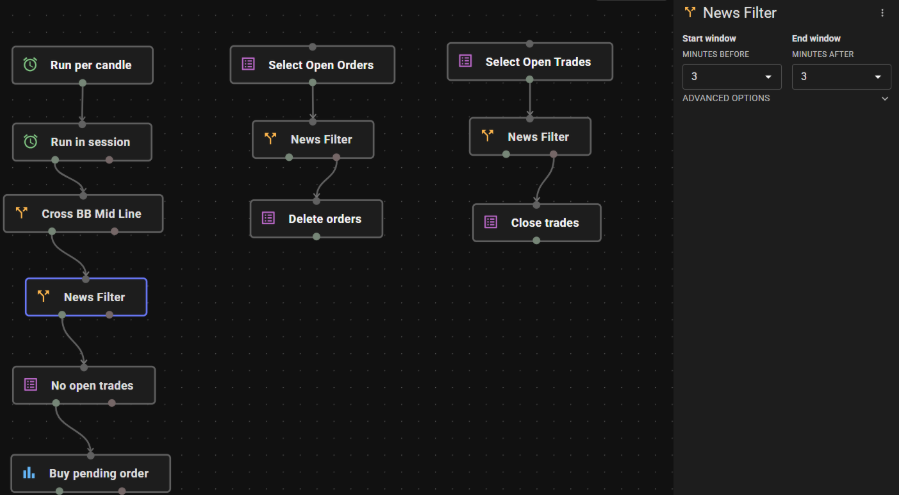Click green output port of Run in session
899x495 pixels.
coord(55,160)
